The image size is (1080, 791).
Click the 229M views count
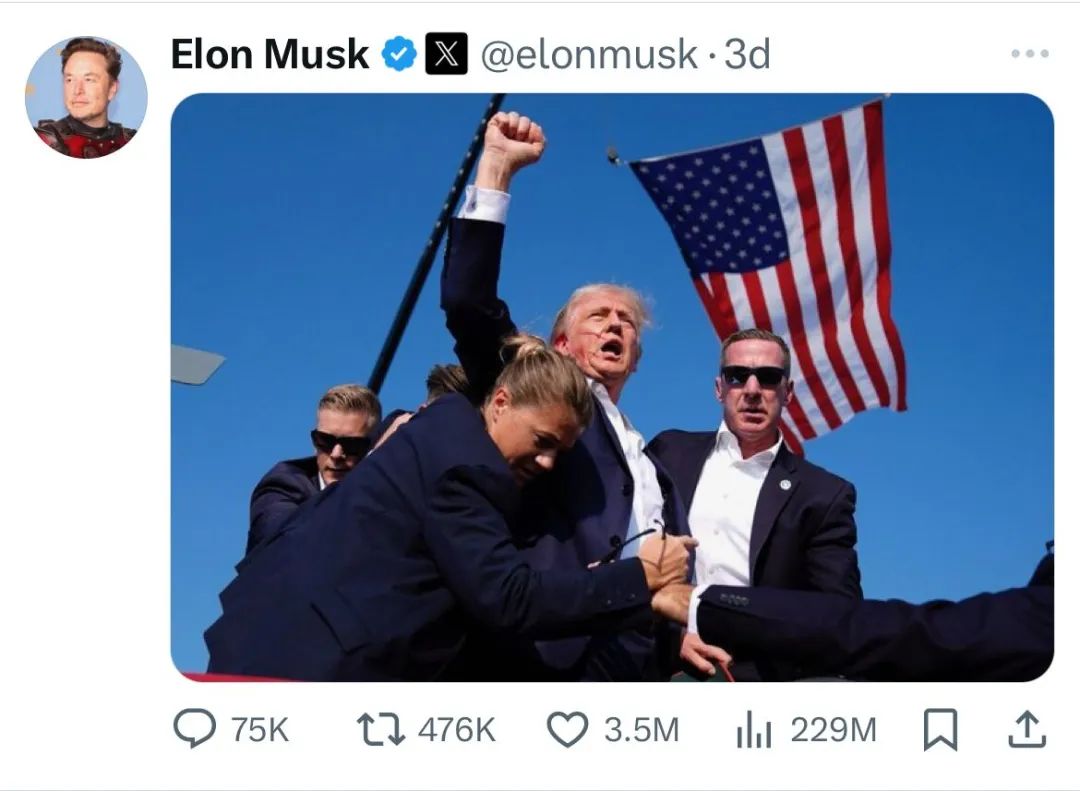(x=833, y=730)
